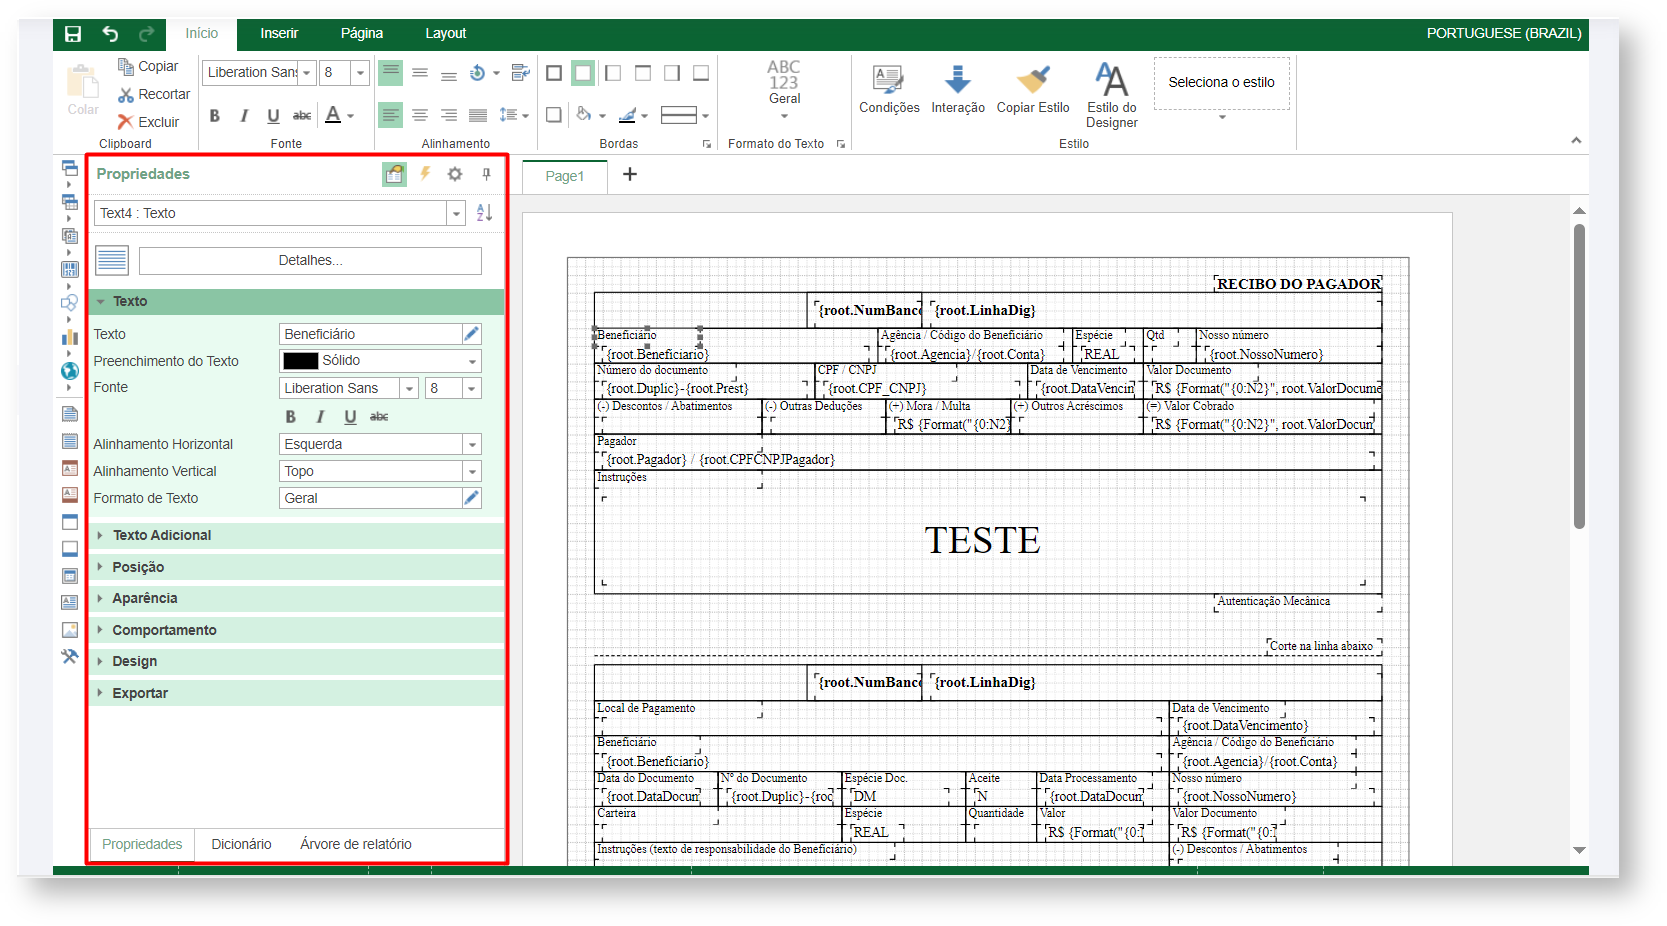Toggle bold in ribbon Fonte group

(x=214, y=116)
